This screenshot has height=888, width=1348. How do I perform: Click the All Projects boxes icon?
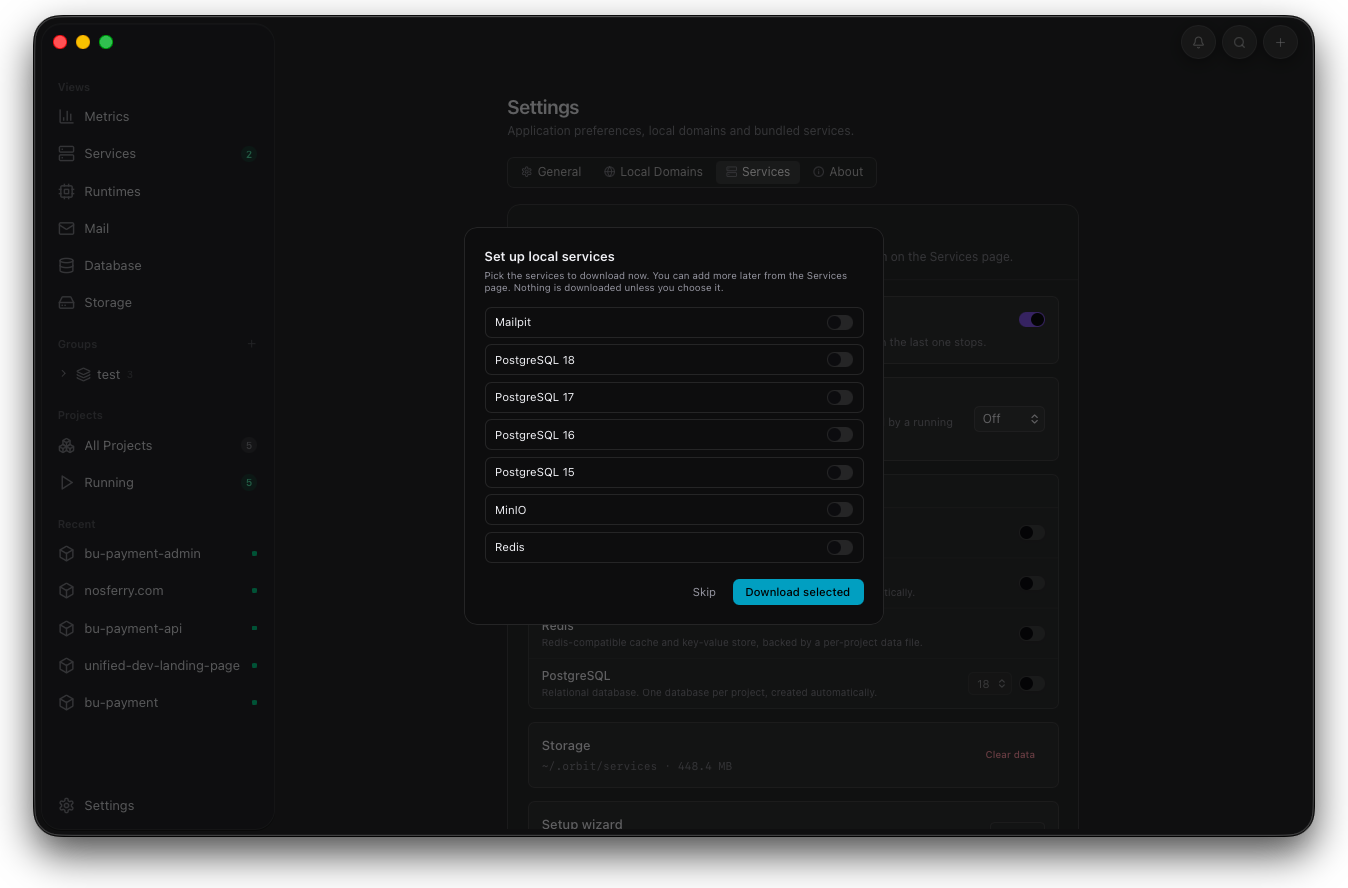pos(66,445)
